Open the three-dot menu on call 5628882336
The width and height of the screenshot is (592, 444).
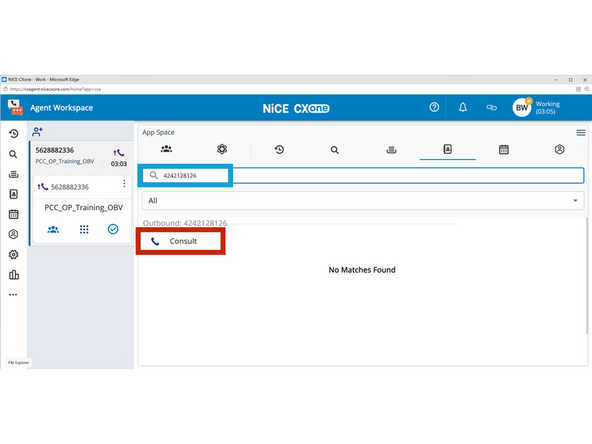(x=124, y=183)
